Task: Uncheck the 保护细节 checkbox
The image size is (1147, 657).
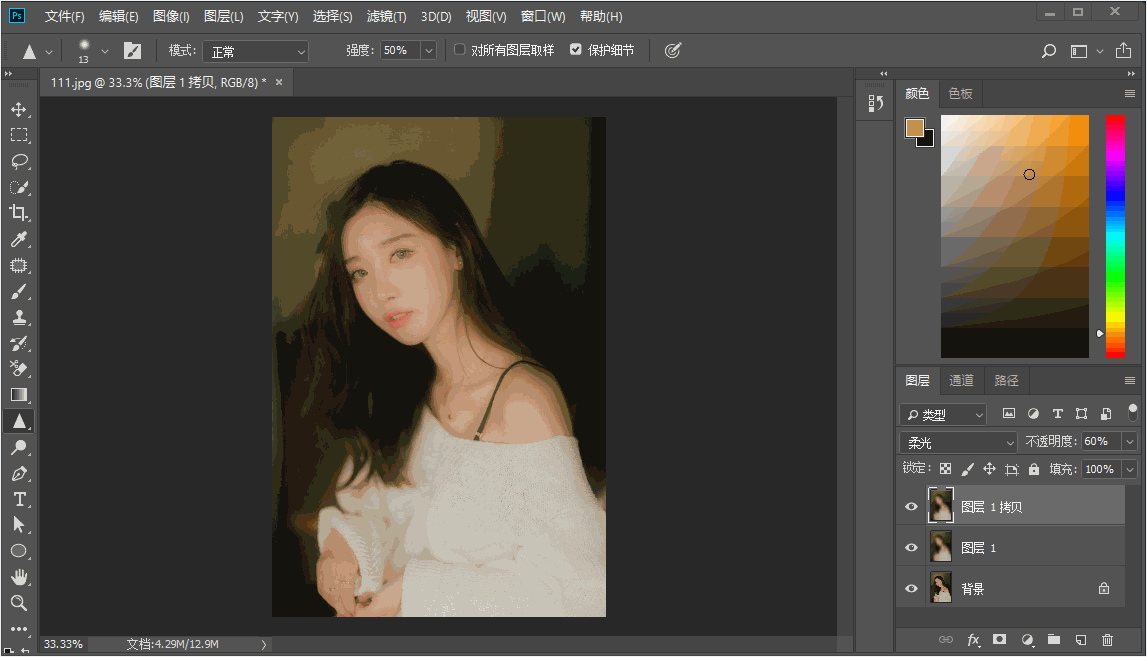Action: (x=576, y=50)
